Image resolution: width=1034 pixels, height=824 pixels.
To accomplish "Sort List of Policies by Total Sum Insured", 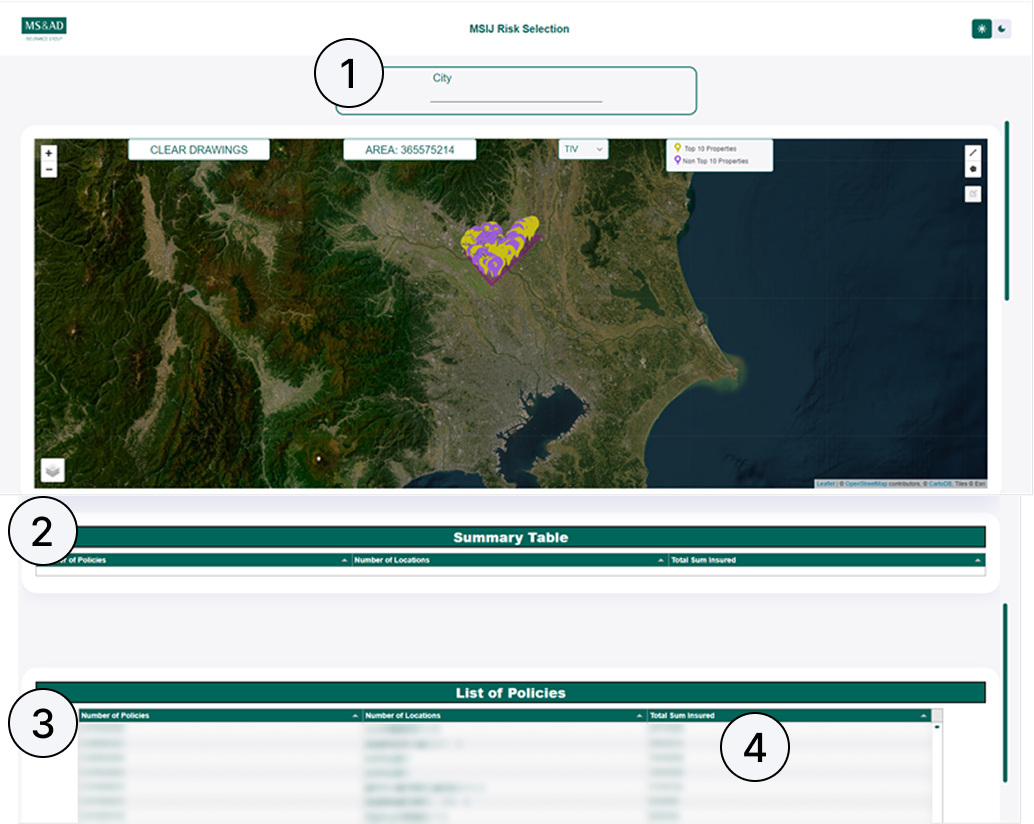I will (923, 716).
